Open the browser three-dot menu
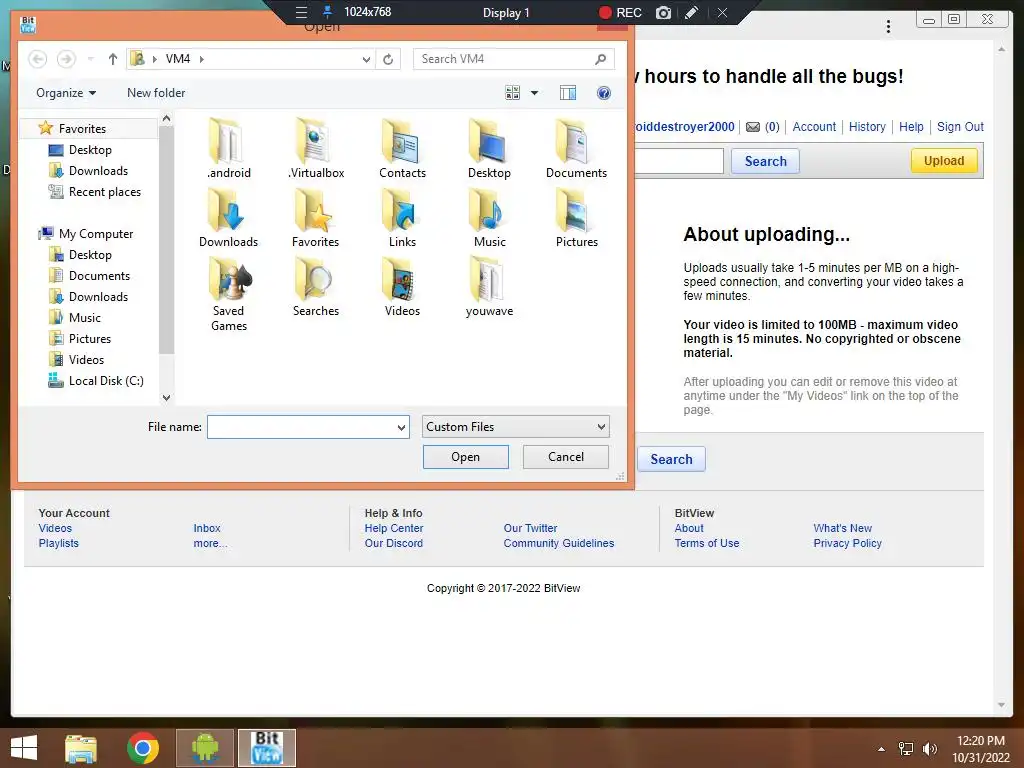The height and width of the screenshot is (768, 1024). click(x=888, y=26)
